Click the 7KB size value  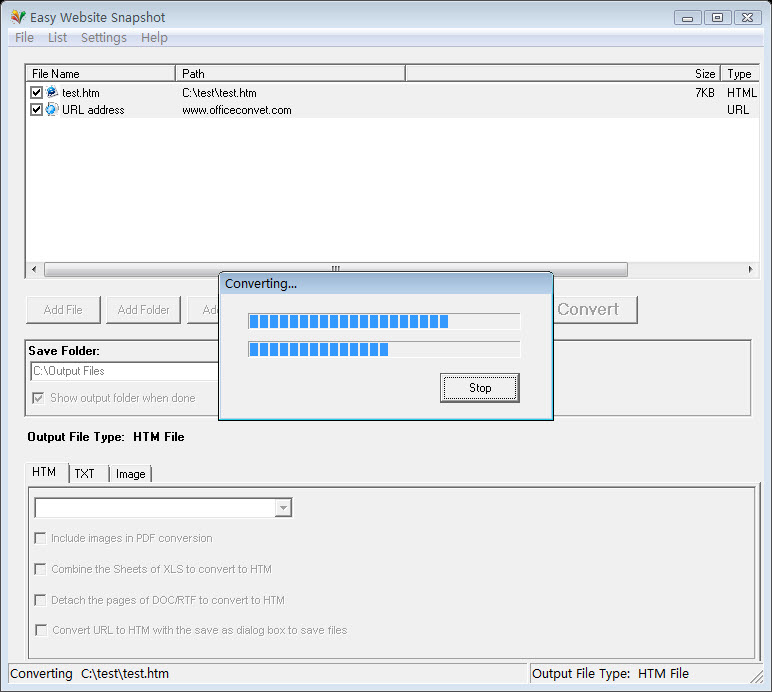pos(705,93)
